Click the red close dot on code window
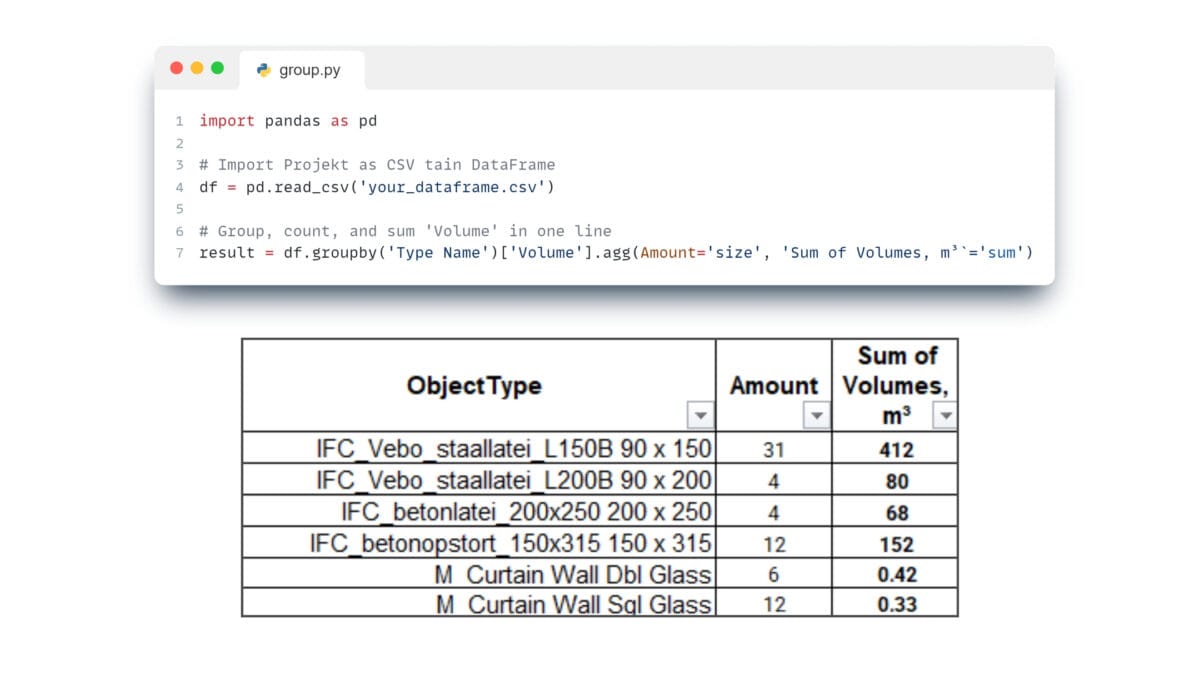The width and height of the screenshot is (1200, 675). tap(177, 68)
